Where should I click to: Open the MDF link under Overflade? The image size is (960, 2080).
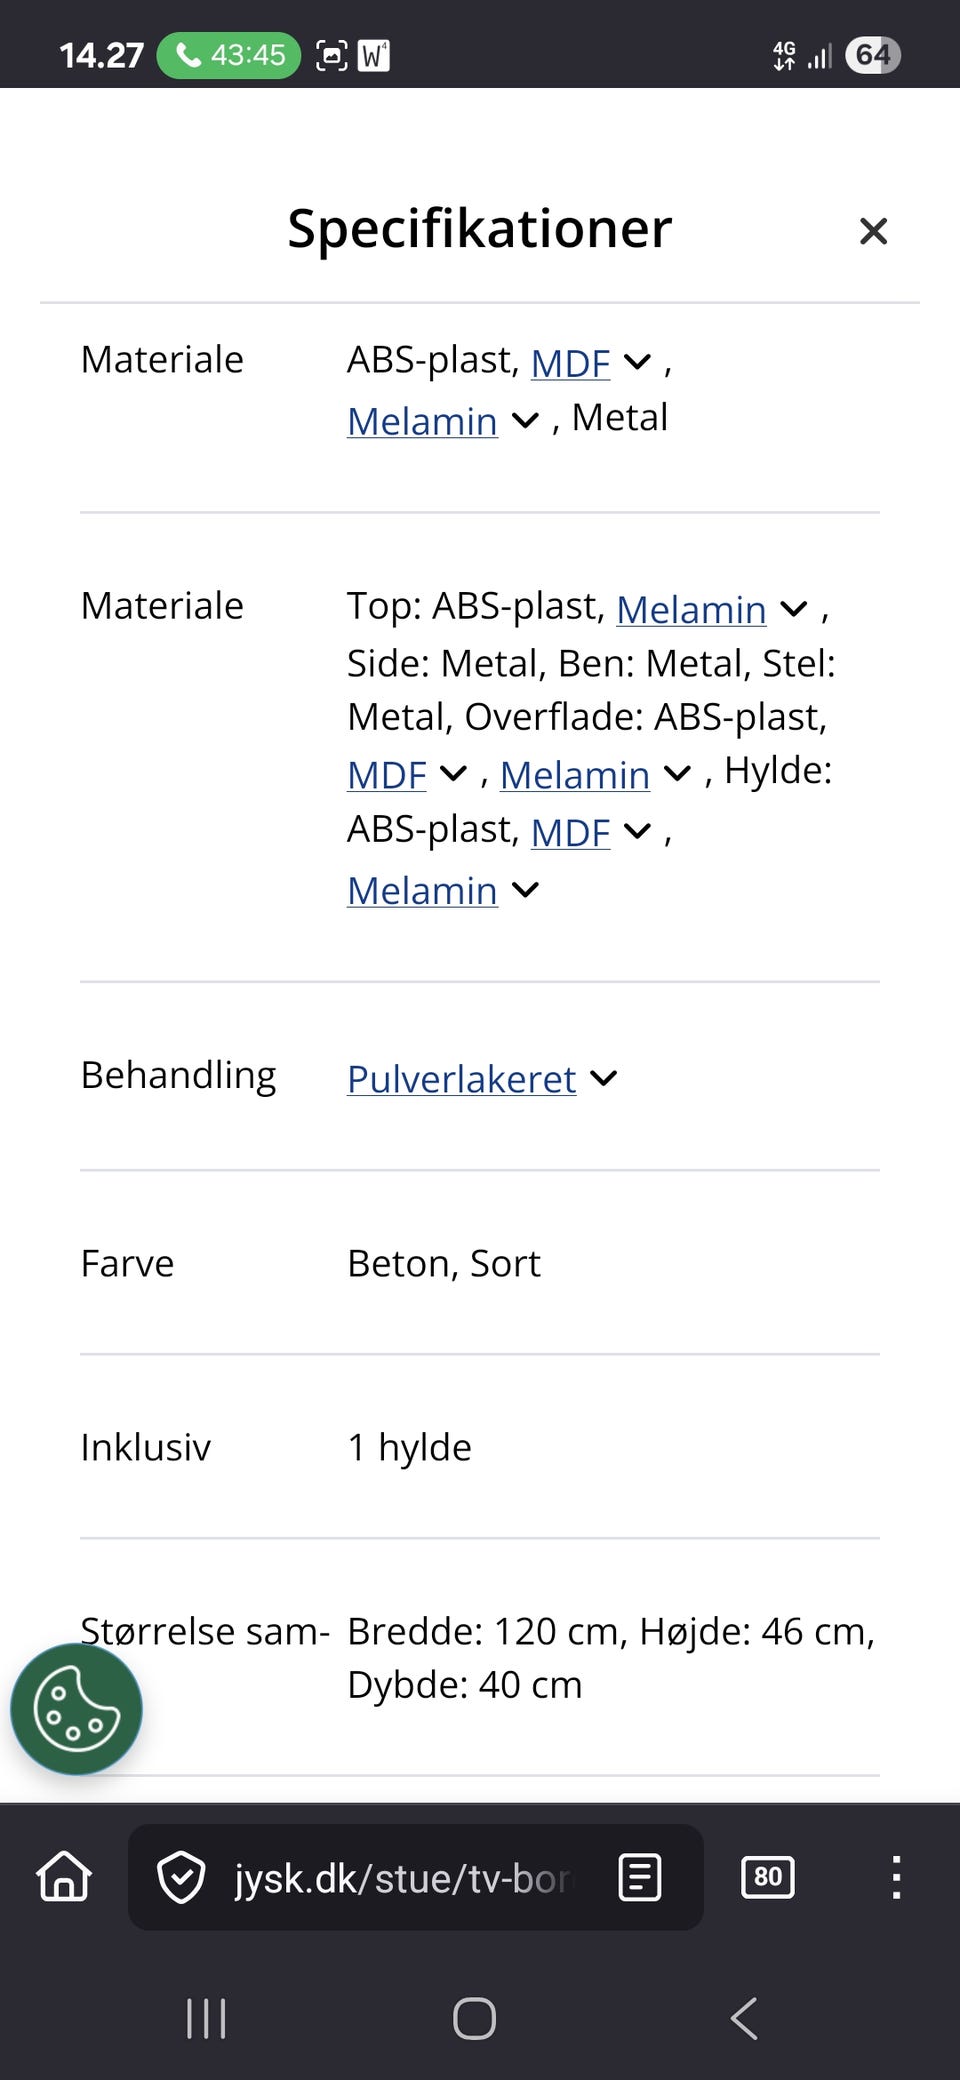tap(385, 775)
